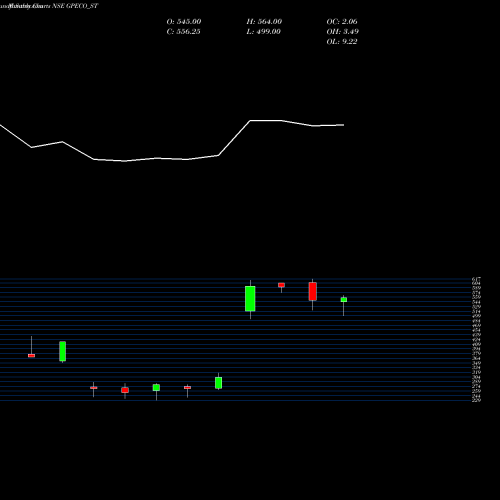Viewport: 500px width, 500px height.
Task: Select the close price 'C: 556.25'
Action: [x=183, y=31]
